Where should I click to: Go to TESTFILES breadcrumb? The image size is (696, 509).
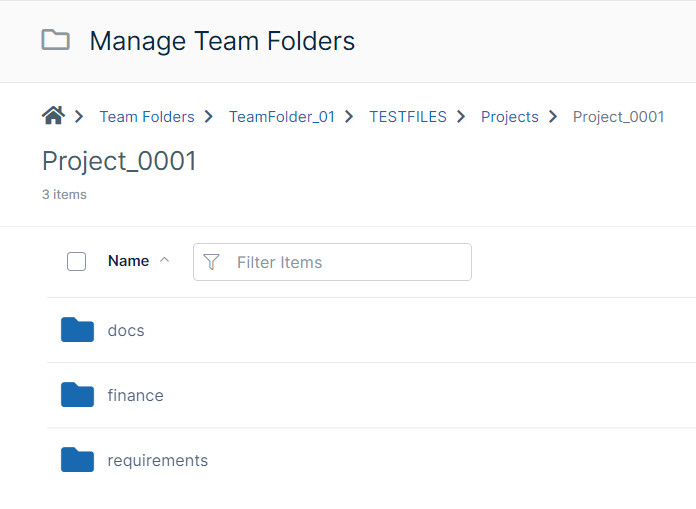tap(408, 117)
